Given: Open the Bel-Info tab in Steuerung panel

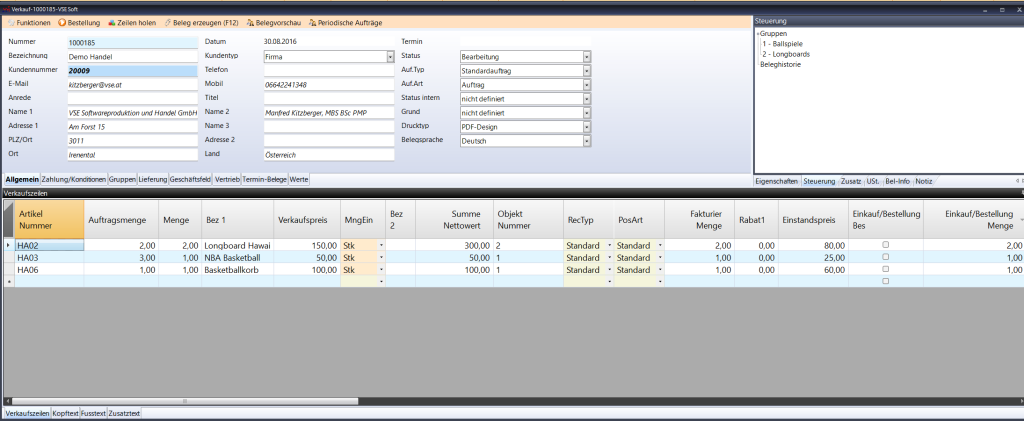Looking at the screenshot, I should click(897, 181).
